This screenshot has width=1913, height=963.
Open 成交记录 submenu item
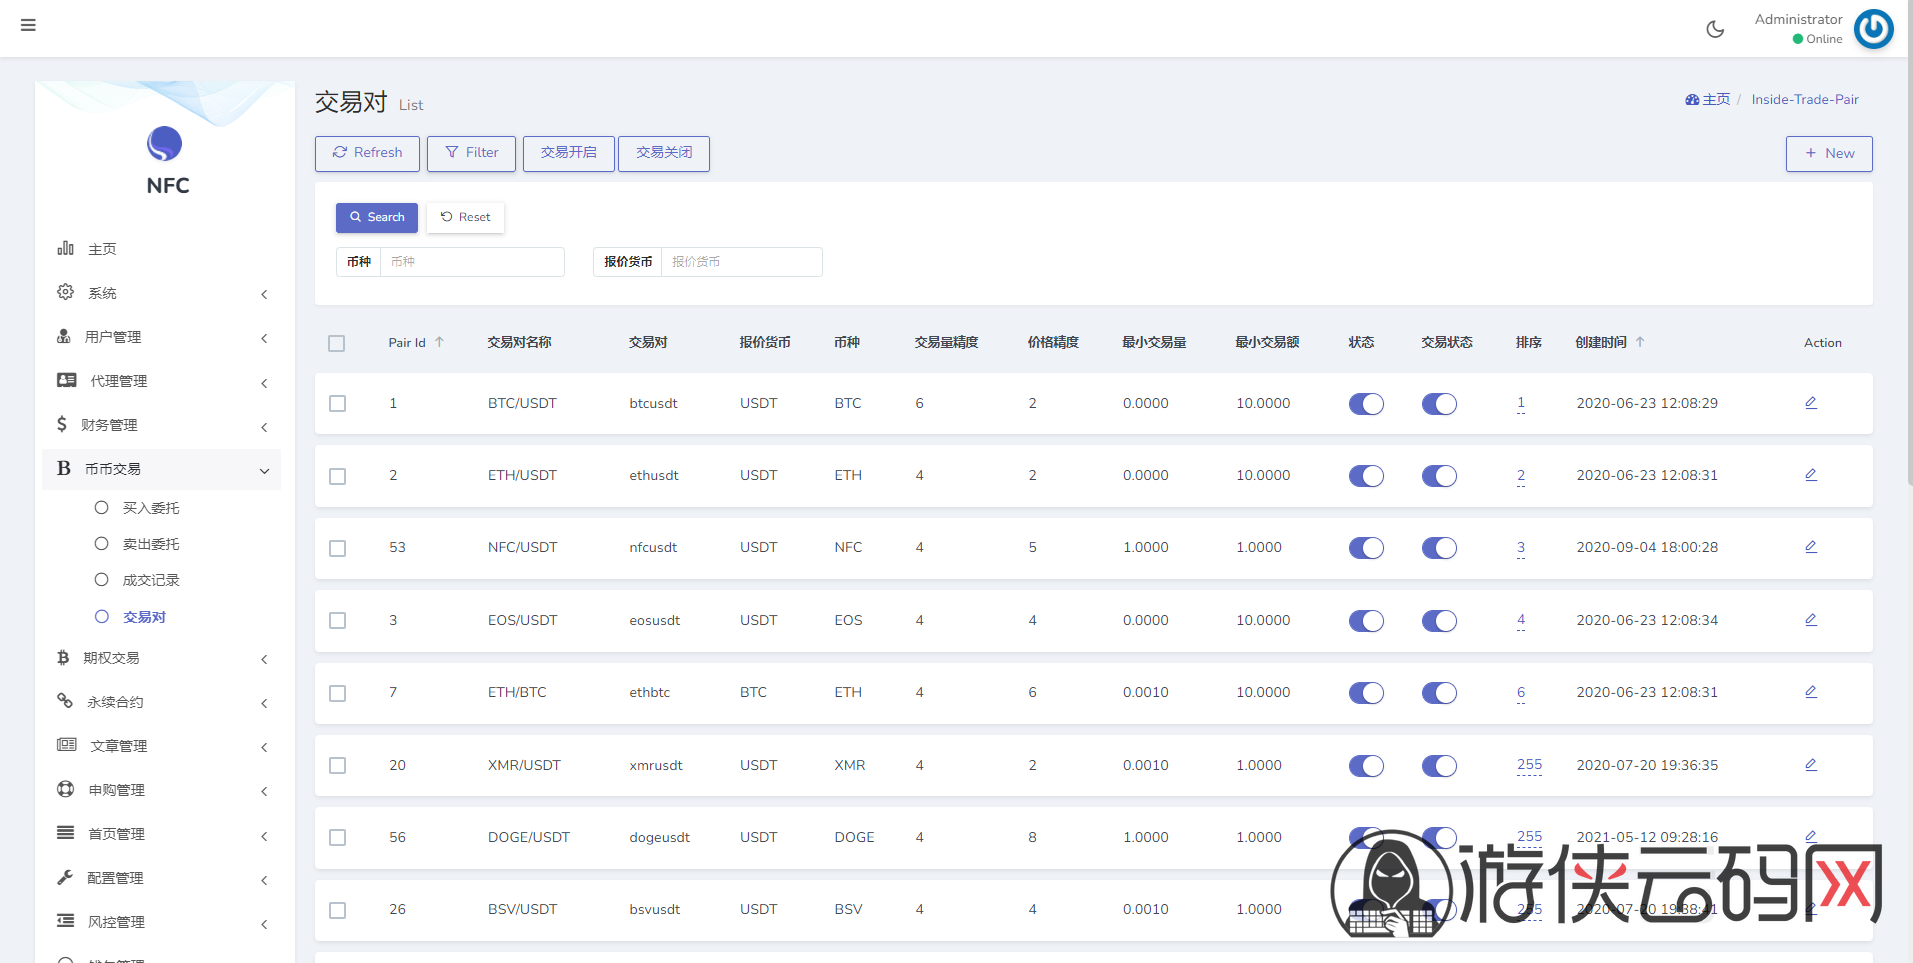tap(151, 580)
